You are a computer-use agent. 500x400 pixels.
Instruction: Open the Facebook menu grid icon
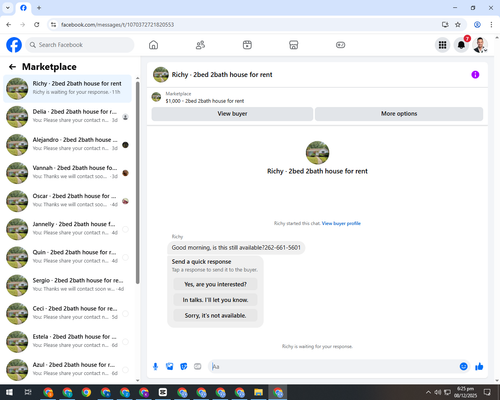[442, 45]
